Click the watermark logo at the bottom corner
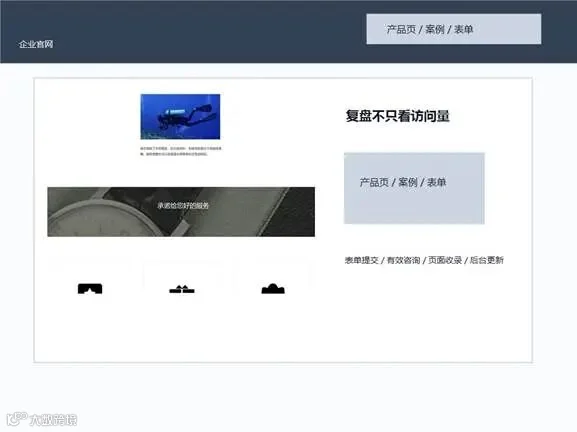Viewport: 577px width, 432px height. 42,419
